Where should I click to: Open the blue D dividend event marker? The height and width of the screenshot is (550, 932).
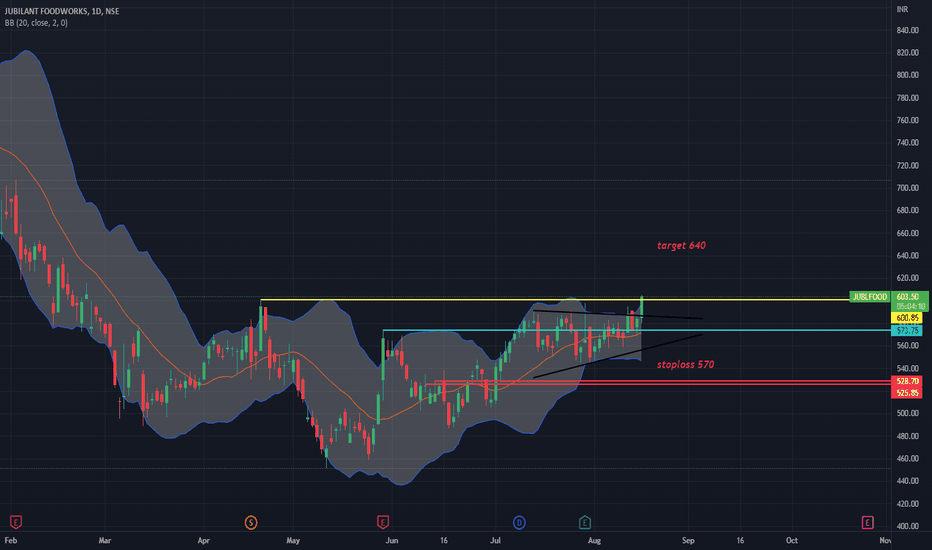519,523
